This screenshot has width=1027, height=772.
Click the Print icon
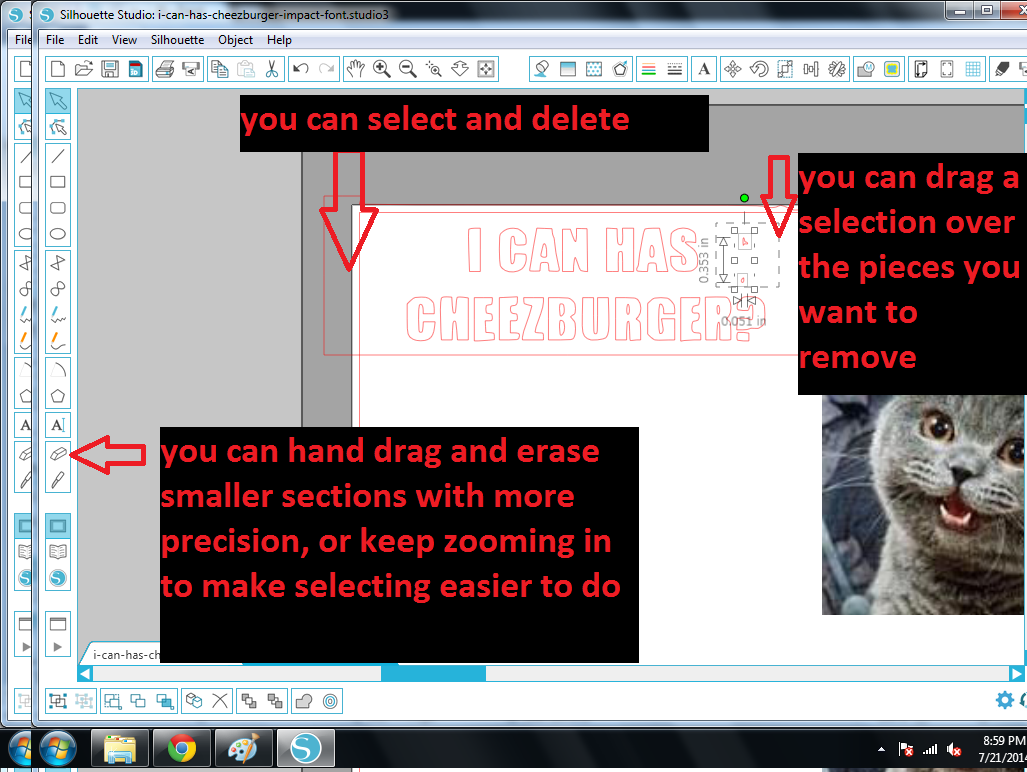pos(165,69)
